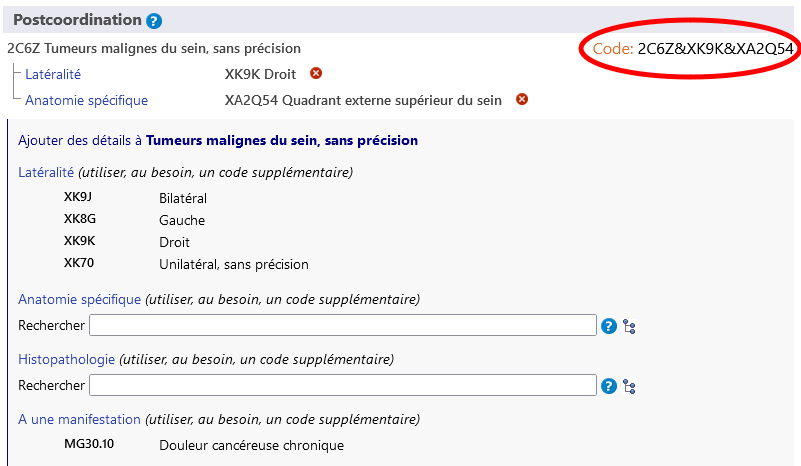
Task: Open help for Anatomie spécifique search
Action: pos(608,325)
